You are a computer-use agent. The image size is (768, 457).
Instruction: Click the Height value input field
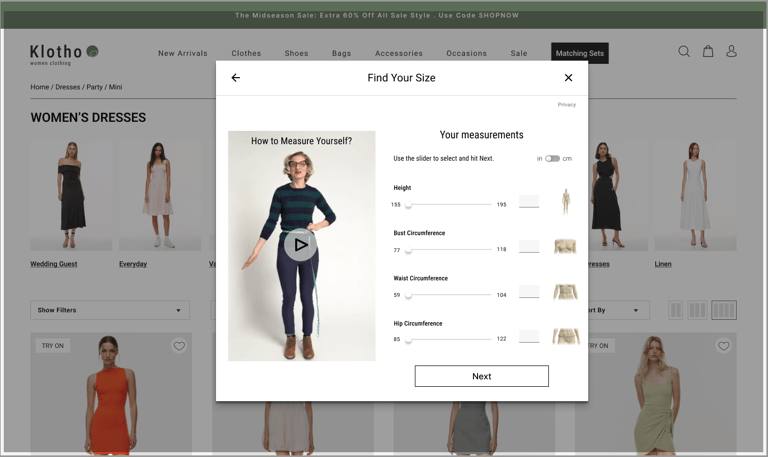529,201
